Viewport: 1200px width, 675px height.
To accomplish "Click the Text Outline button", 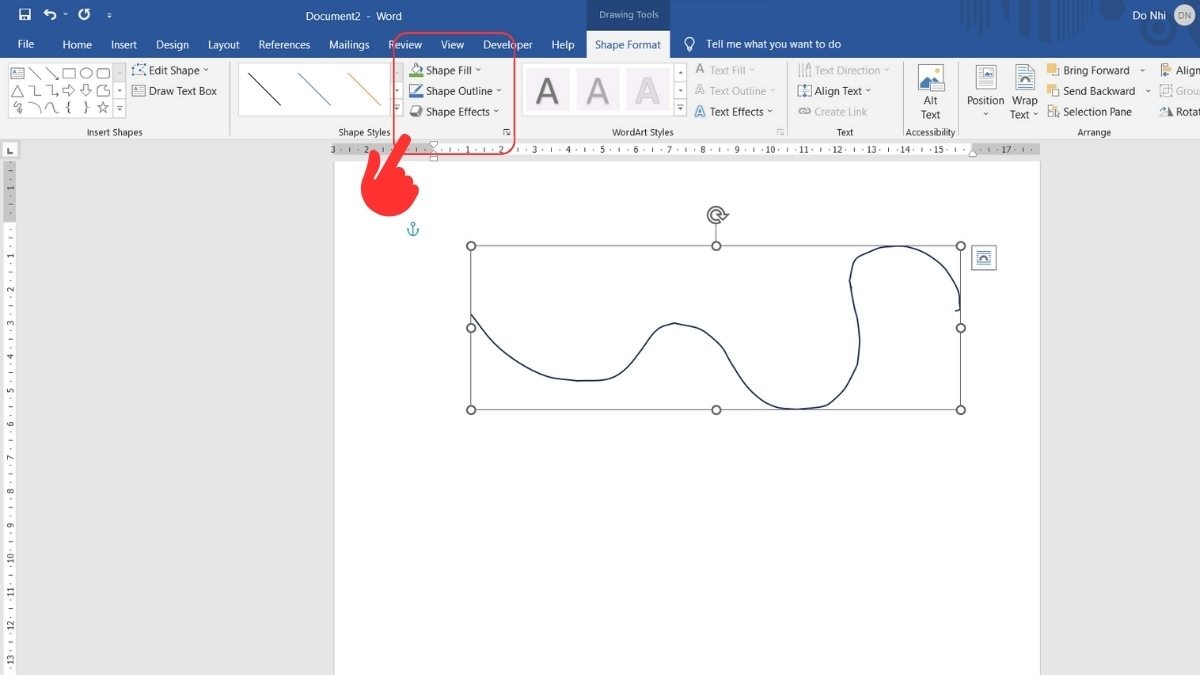I will [735, 91].
